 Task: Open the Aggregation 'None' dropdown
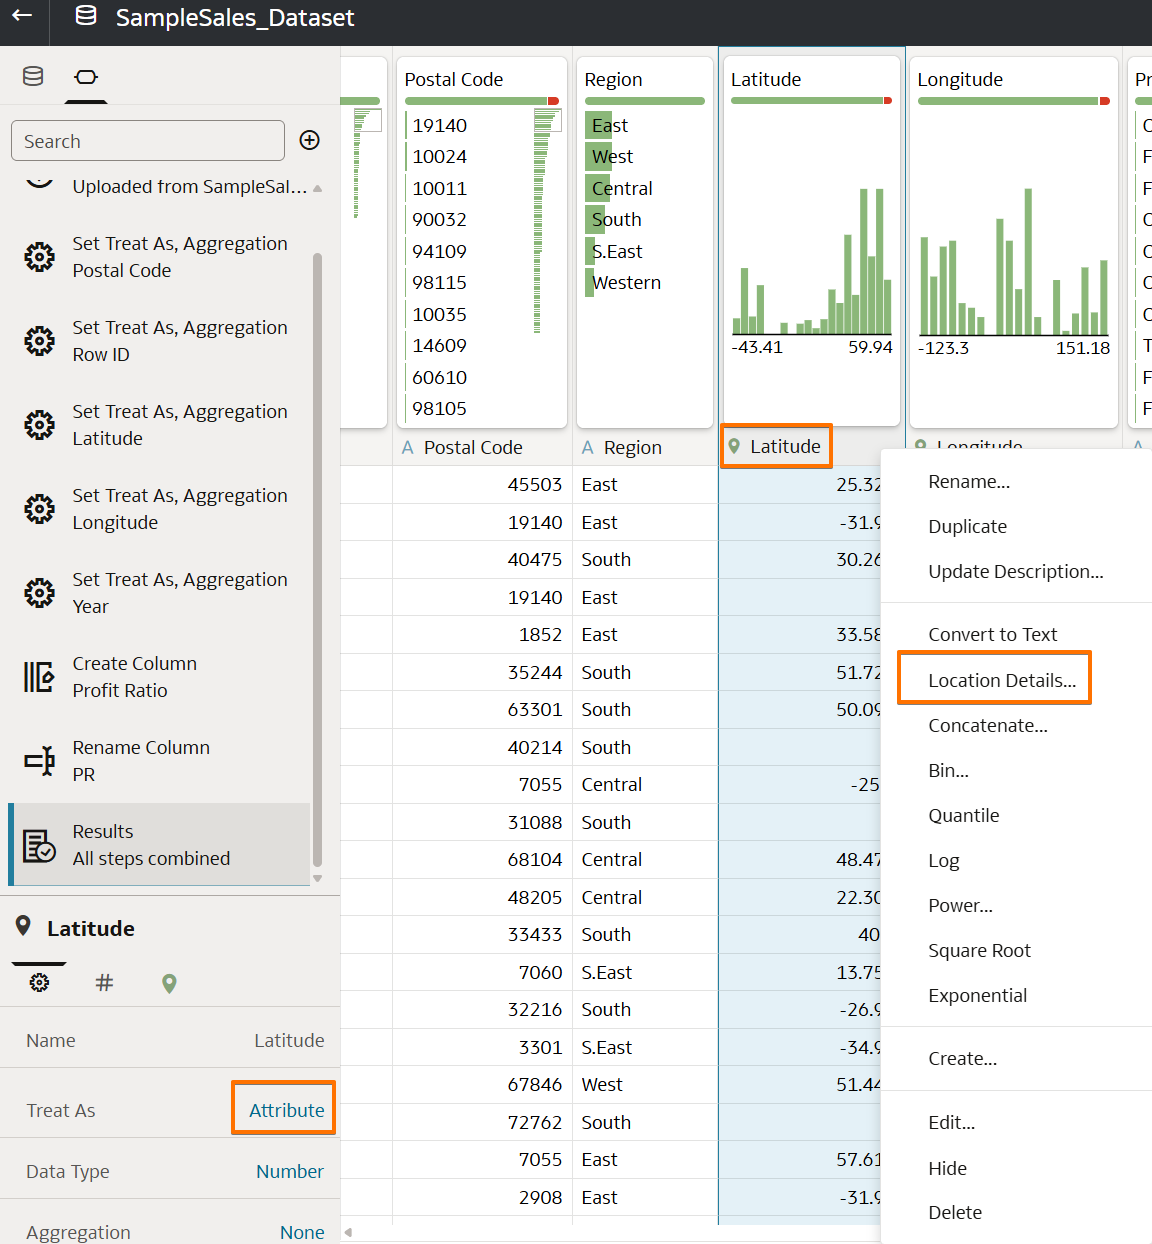[x=302, y=1232]
